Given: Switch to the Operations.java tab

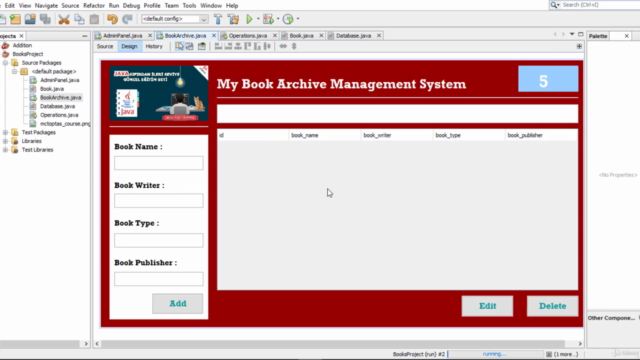Looking at the screenshot, I should click(x=247, y=36).
